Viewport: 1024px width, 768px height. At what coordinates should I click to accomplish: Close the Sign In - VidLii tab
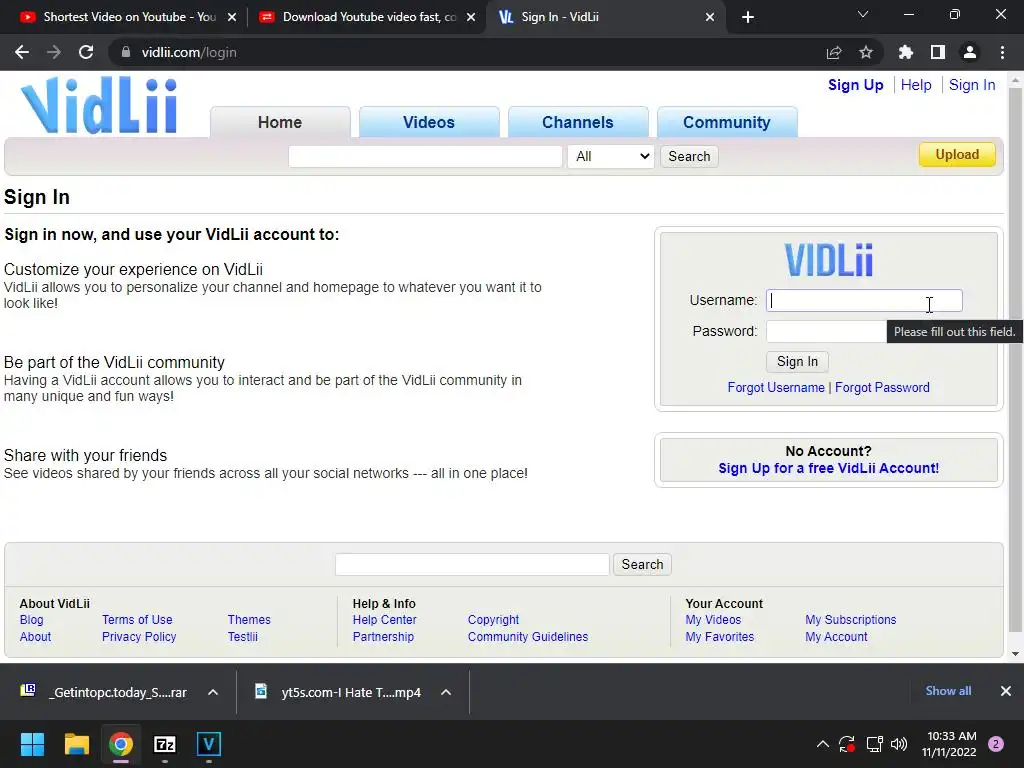tap(710, 17)
